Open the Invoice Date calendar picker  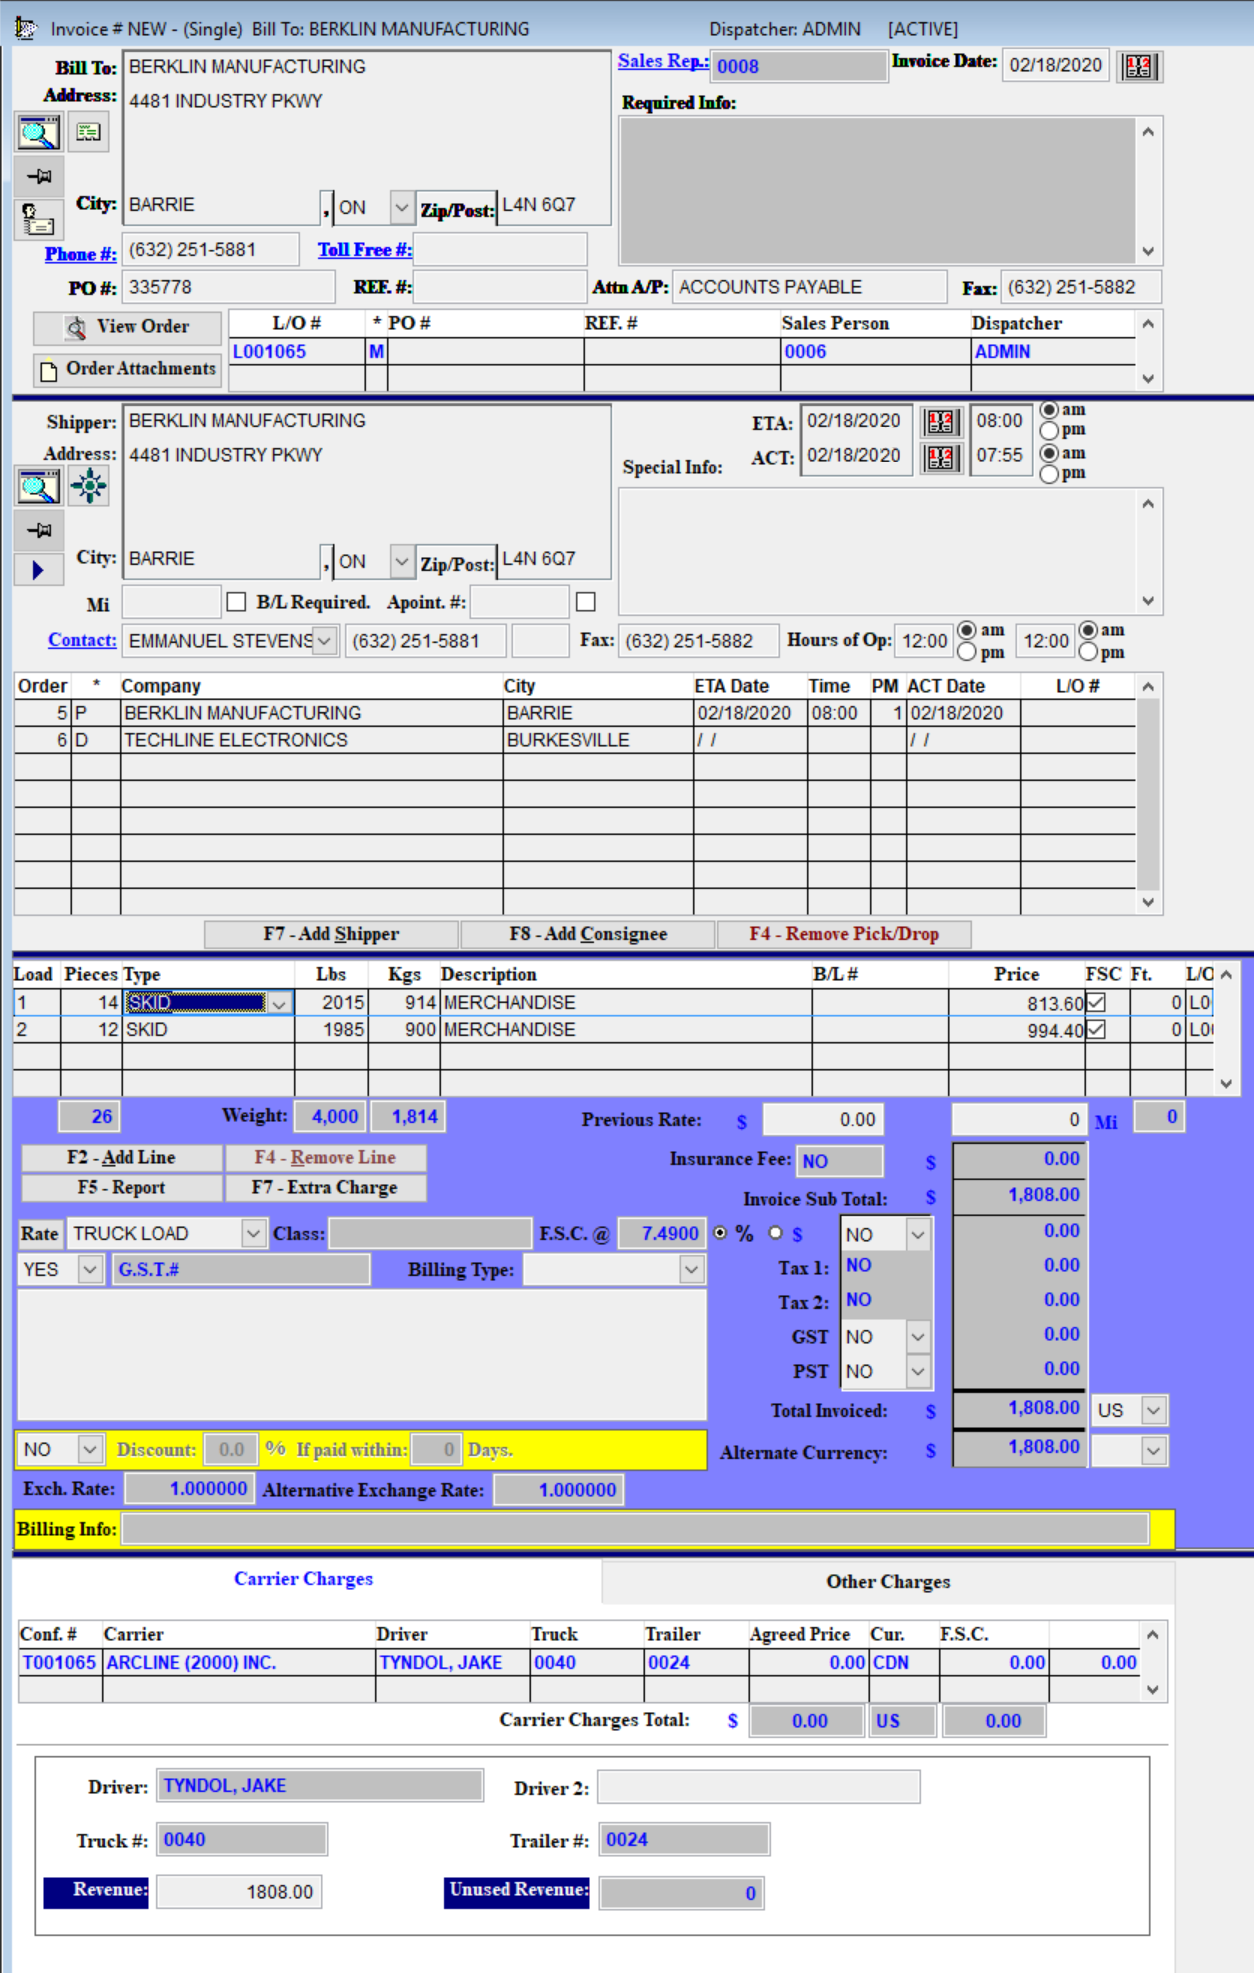point(1139,66)
